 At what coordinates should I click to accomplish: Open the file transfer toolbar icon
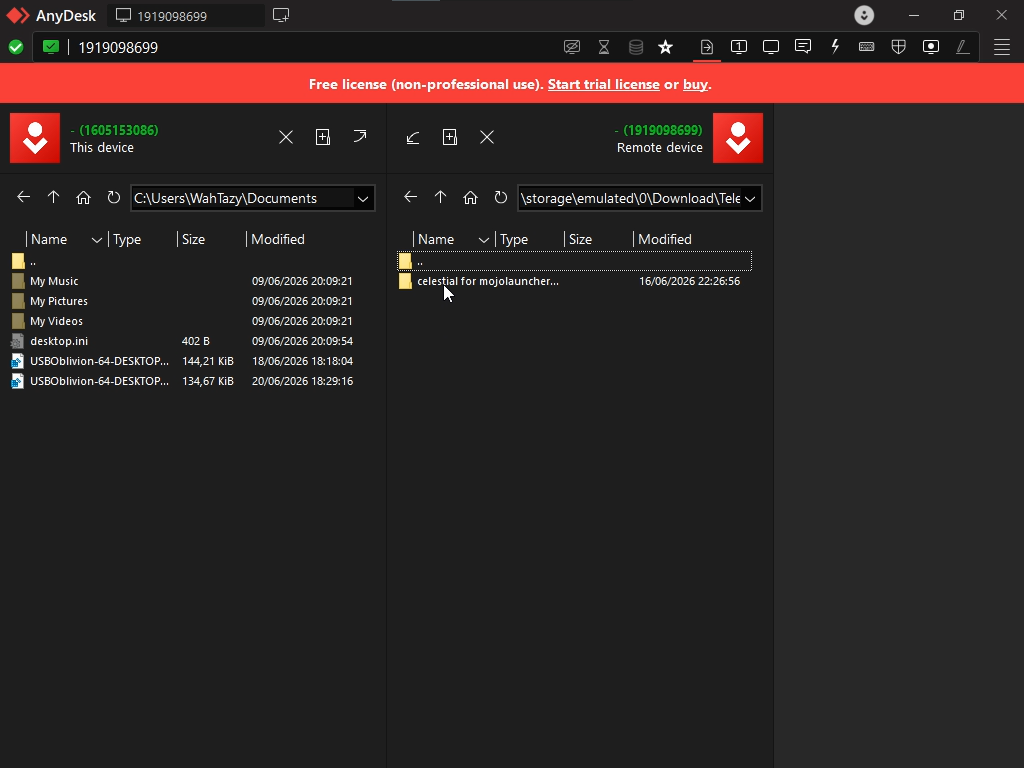click(707, 47)
